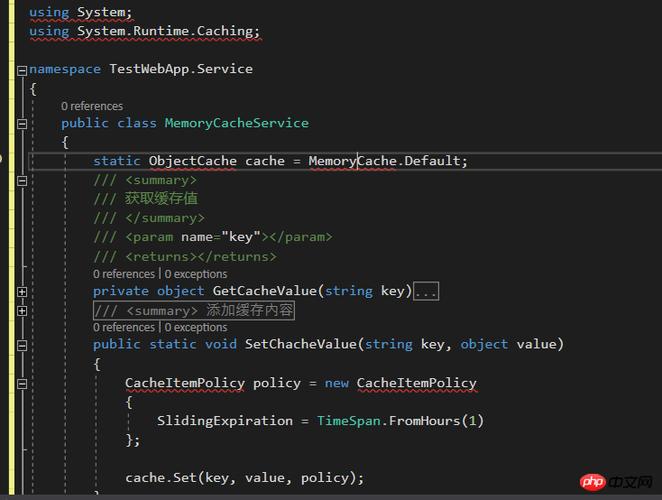Click 'GetCacheValue' method name

click(265, 291)
